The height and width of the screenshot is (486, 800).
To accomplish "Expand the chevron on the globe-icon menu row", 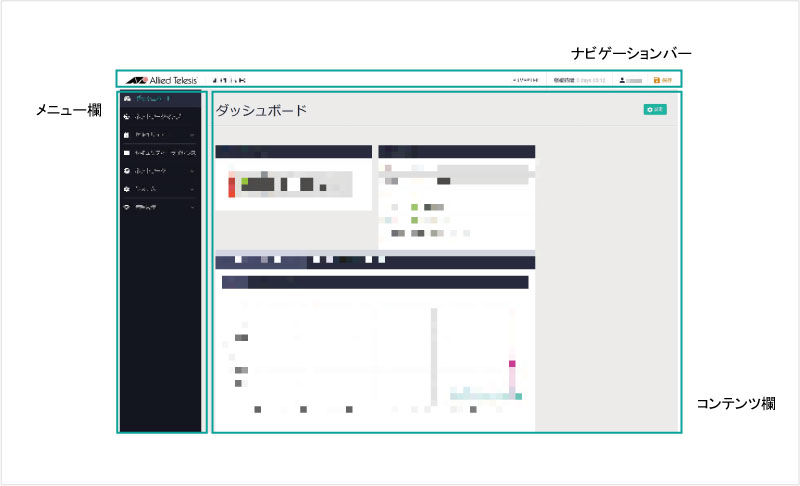I will (x=192, y=171).
